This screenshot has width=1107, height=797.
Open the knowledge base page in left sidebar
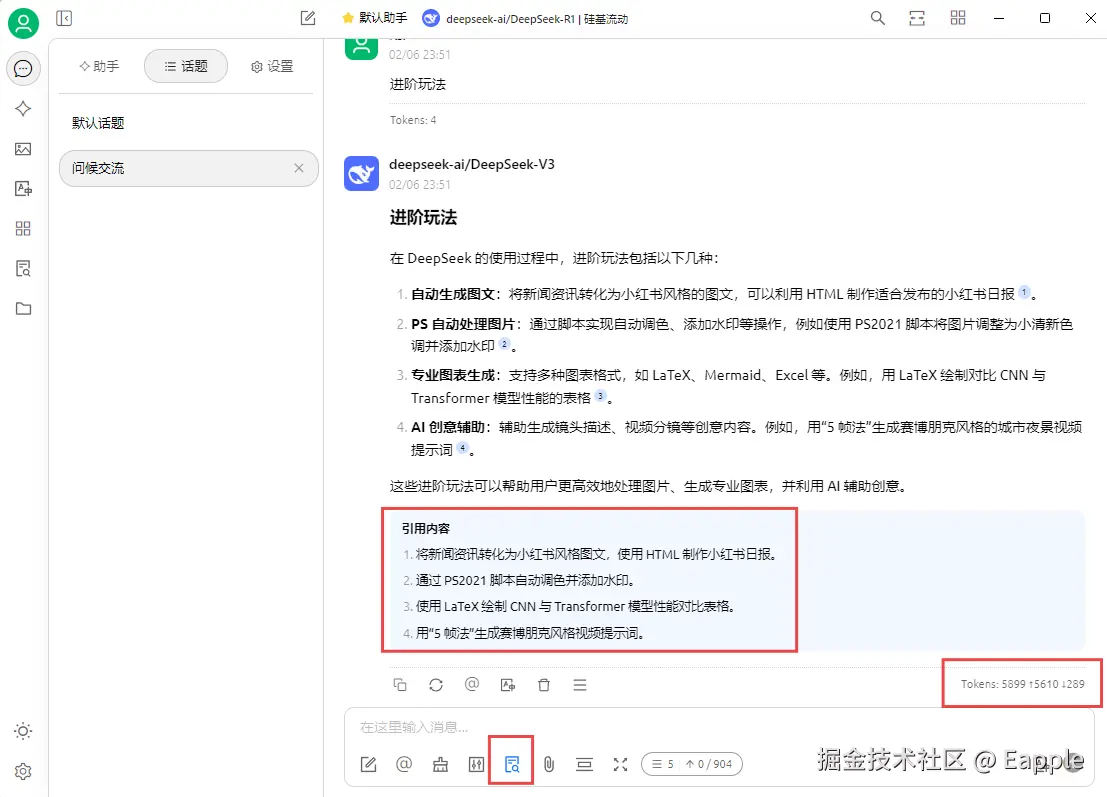[x=23, y=268]
